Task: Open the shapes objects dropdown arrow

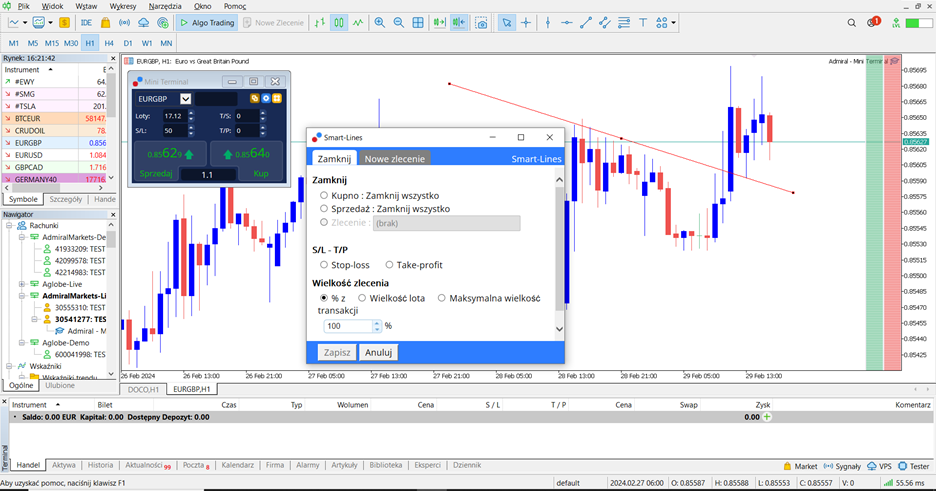Action: [673, 23]
